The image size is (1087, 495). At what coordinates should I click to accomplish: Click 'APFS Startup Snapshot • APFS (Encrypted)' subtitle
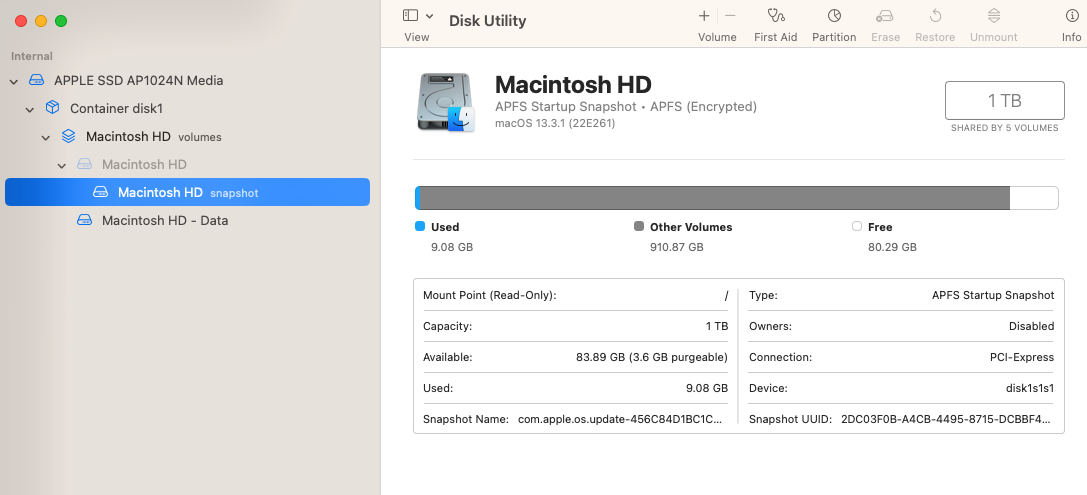pos(626,107)
